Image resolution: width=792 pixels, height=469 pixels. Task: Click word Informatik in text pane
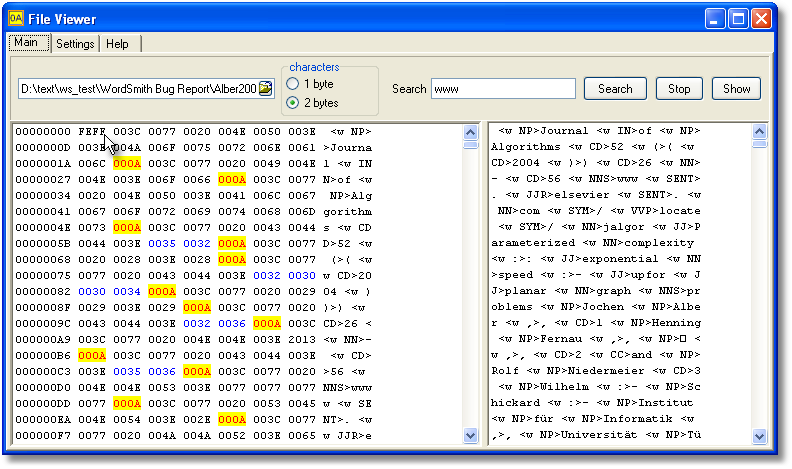coord(638,419)
